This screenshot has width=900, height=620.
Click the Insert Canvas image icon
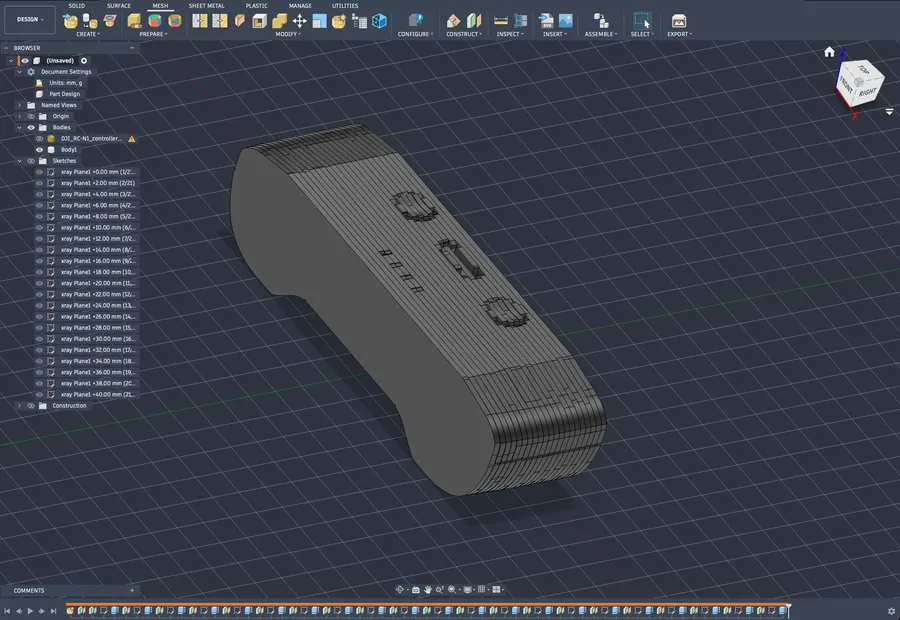click(x=565, y=21)
